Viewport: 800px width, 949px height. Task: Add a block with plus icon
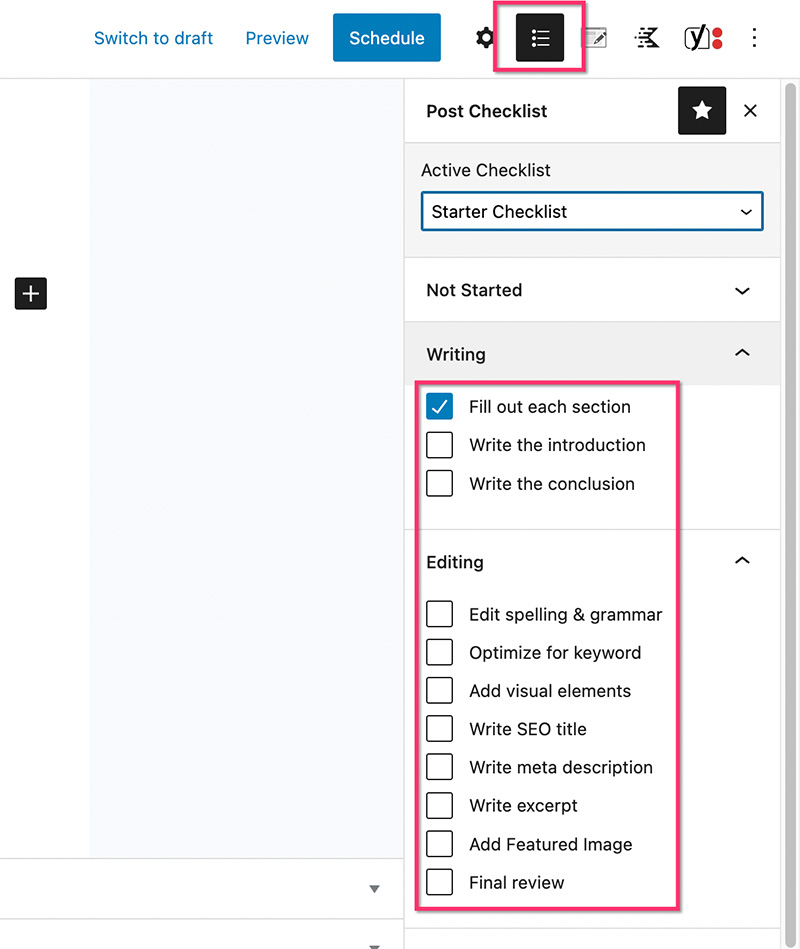(31, 294)
